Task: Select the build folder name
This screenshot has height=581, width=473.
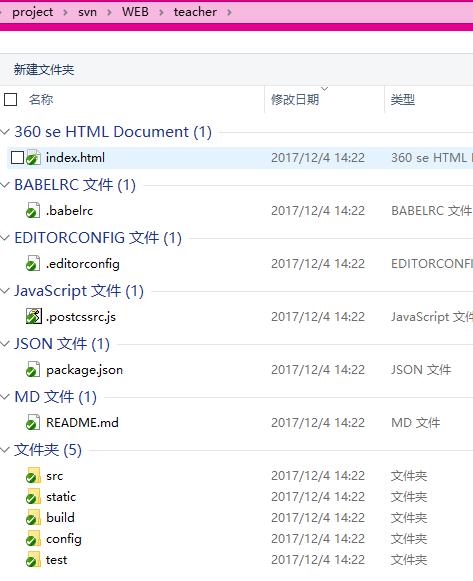Action: click(x=60, y=518)
